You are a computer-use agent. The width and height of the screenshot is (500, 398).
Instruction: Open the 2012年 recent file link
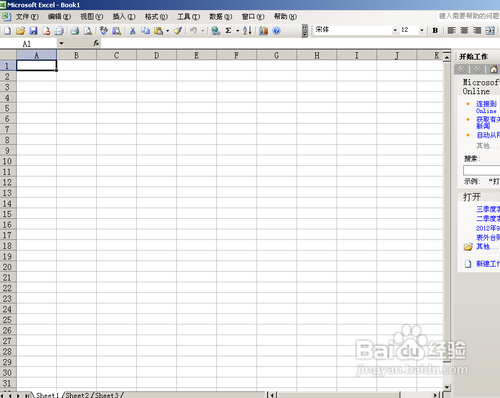click(x=488, y=228)
